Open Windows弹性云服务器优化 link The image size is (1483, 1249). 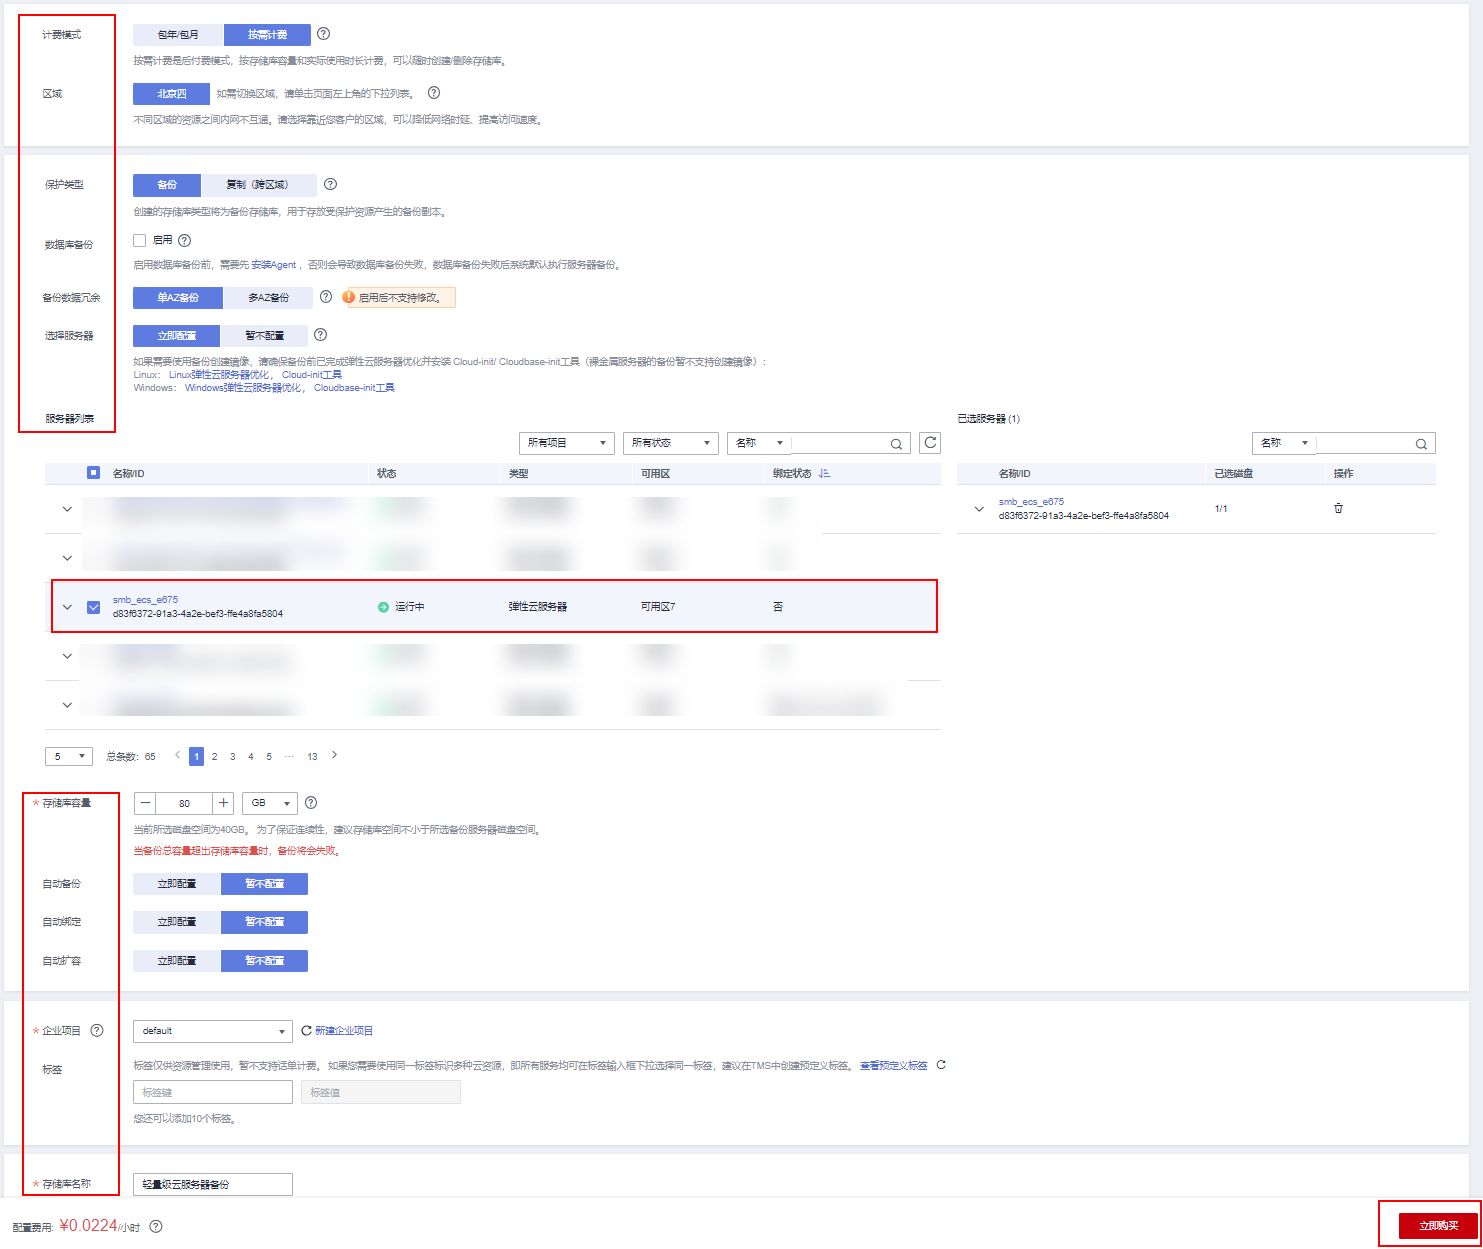click(243, 388)
